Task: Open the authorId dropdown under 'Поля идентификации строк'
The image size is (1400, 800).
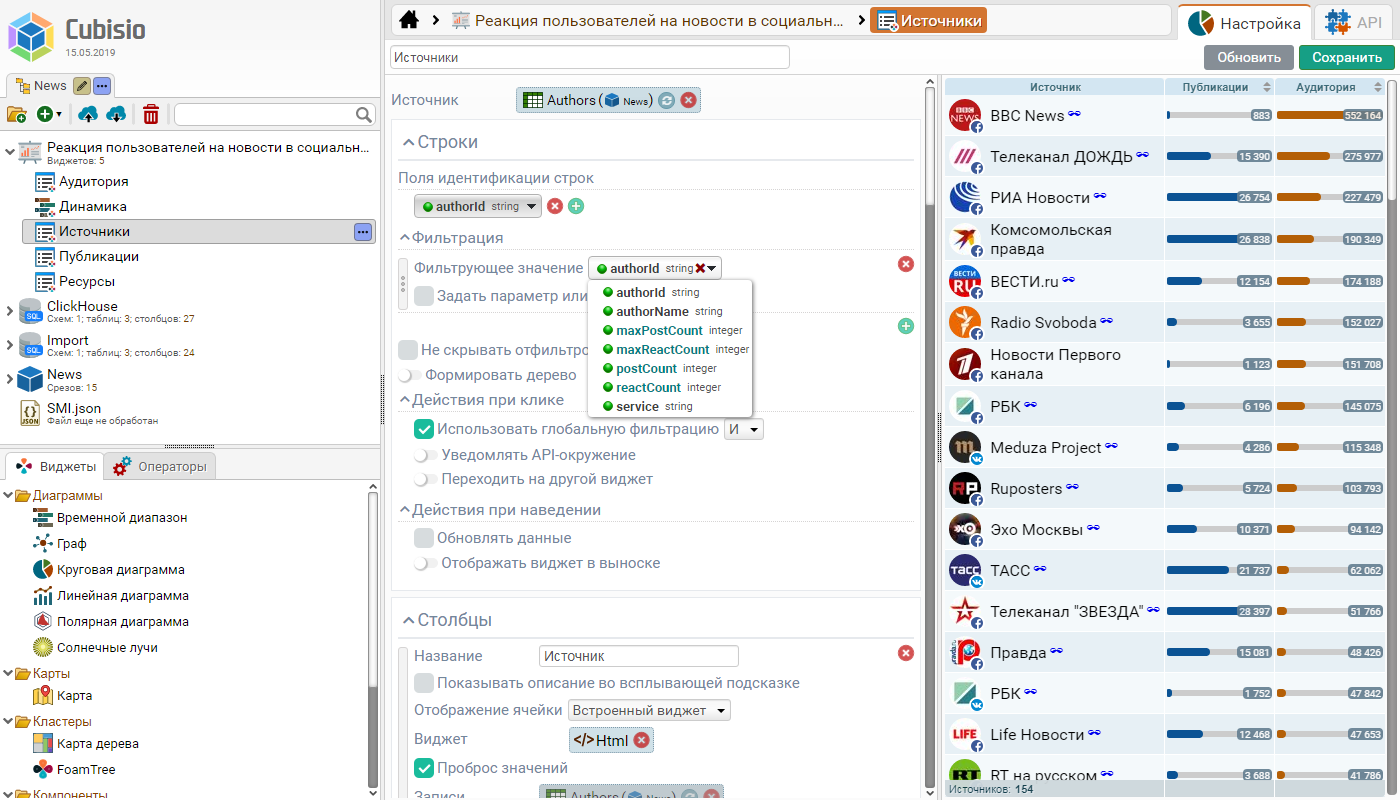Action: pyautogui.click(x=478, y=206)
